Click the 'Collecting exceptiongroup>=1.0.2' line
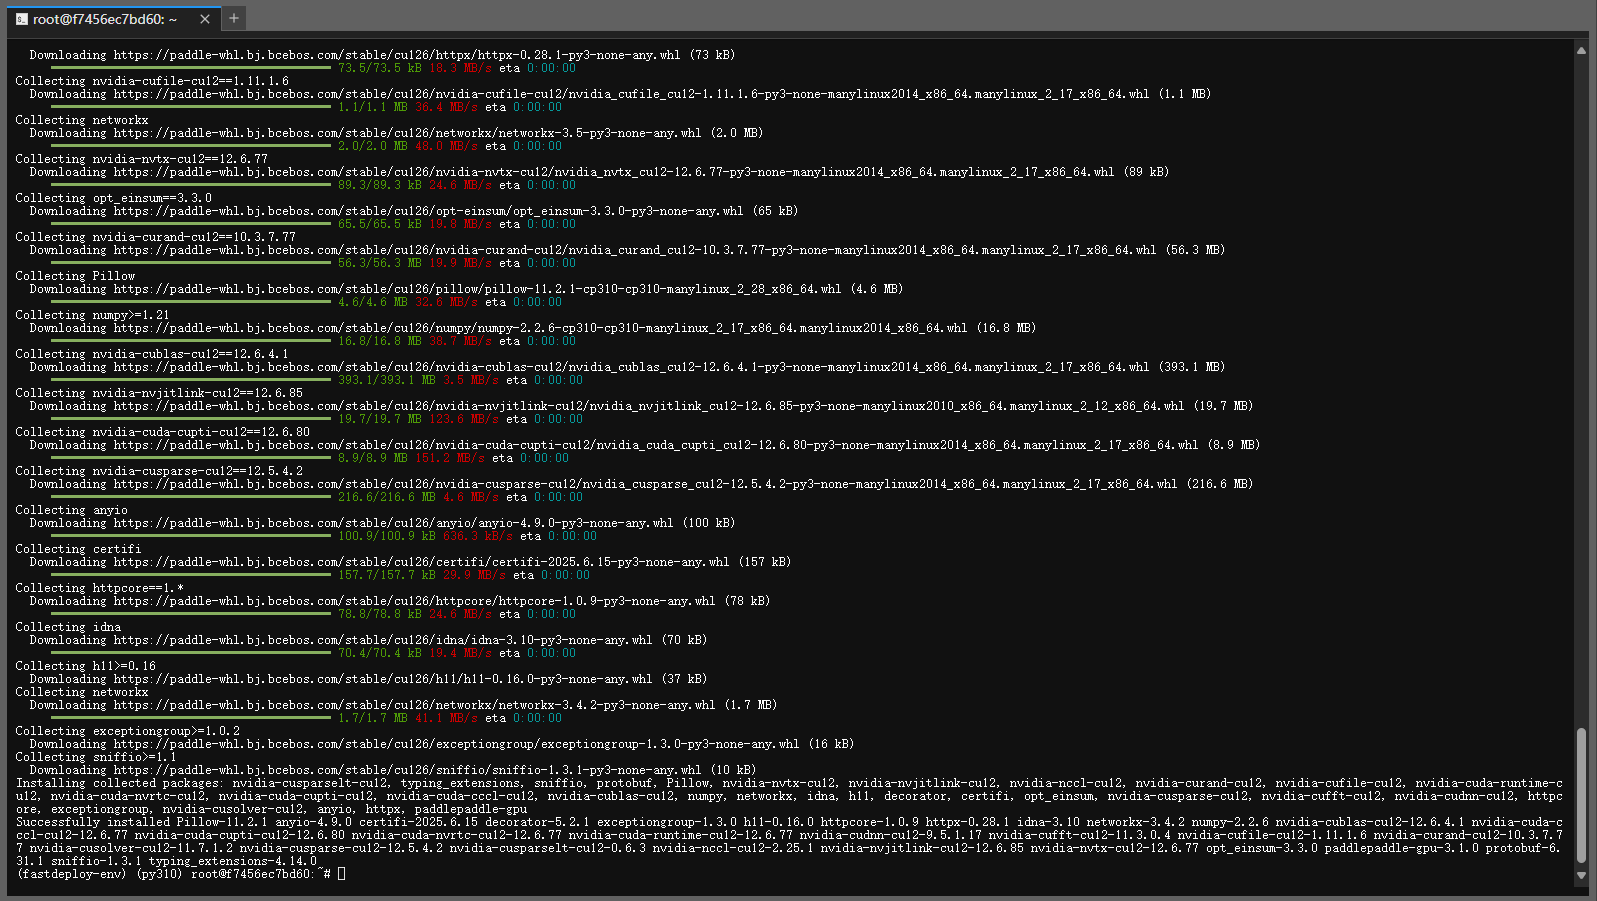Image resolution: width=1597 pixels, height=901 pixels. (x=127, y=731)
